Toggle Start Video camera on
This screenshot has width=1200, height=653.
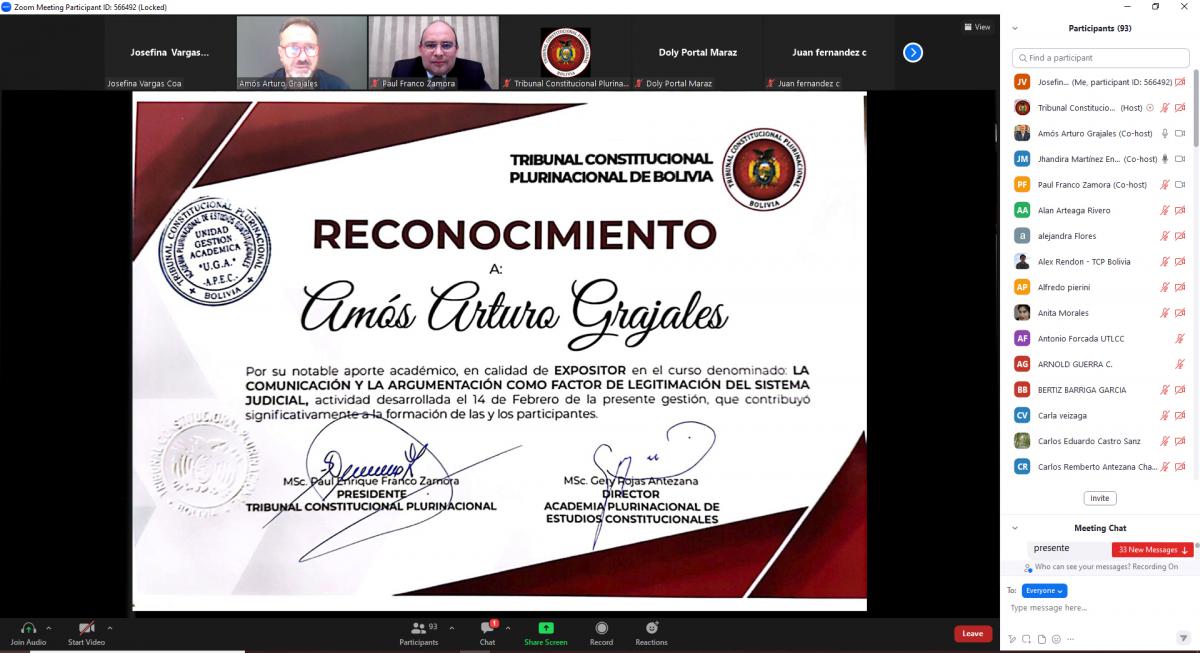(86, 628)
